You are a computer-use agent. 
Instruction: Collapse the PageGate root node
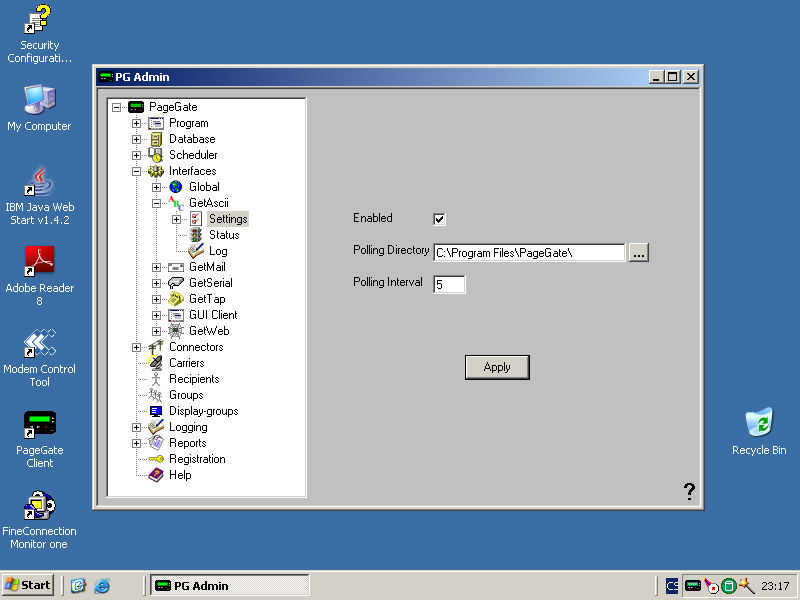(x=116, y=107)
